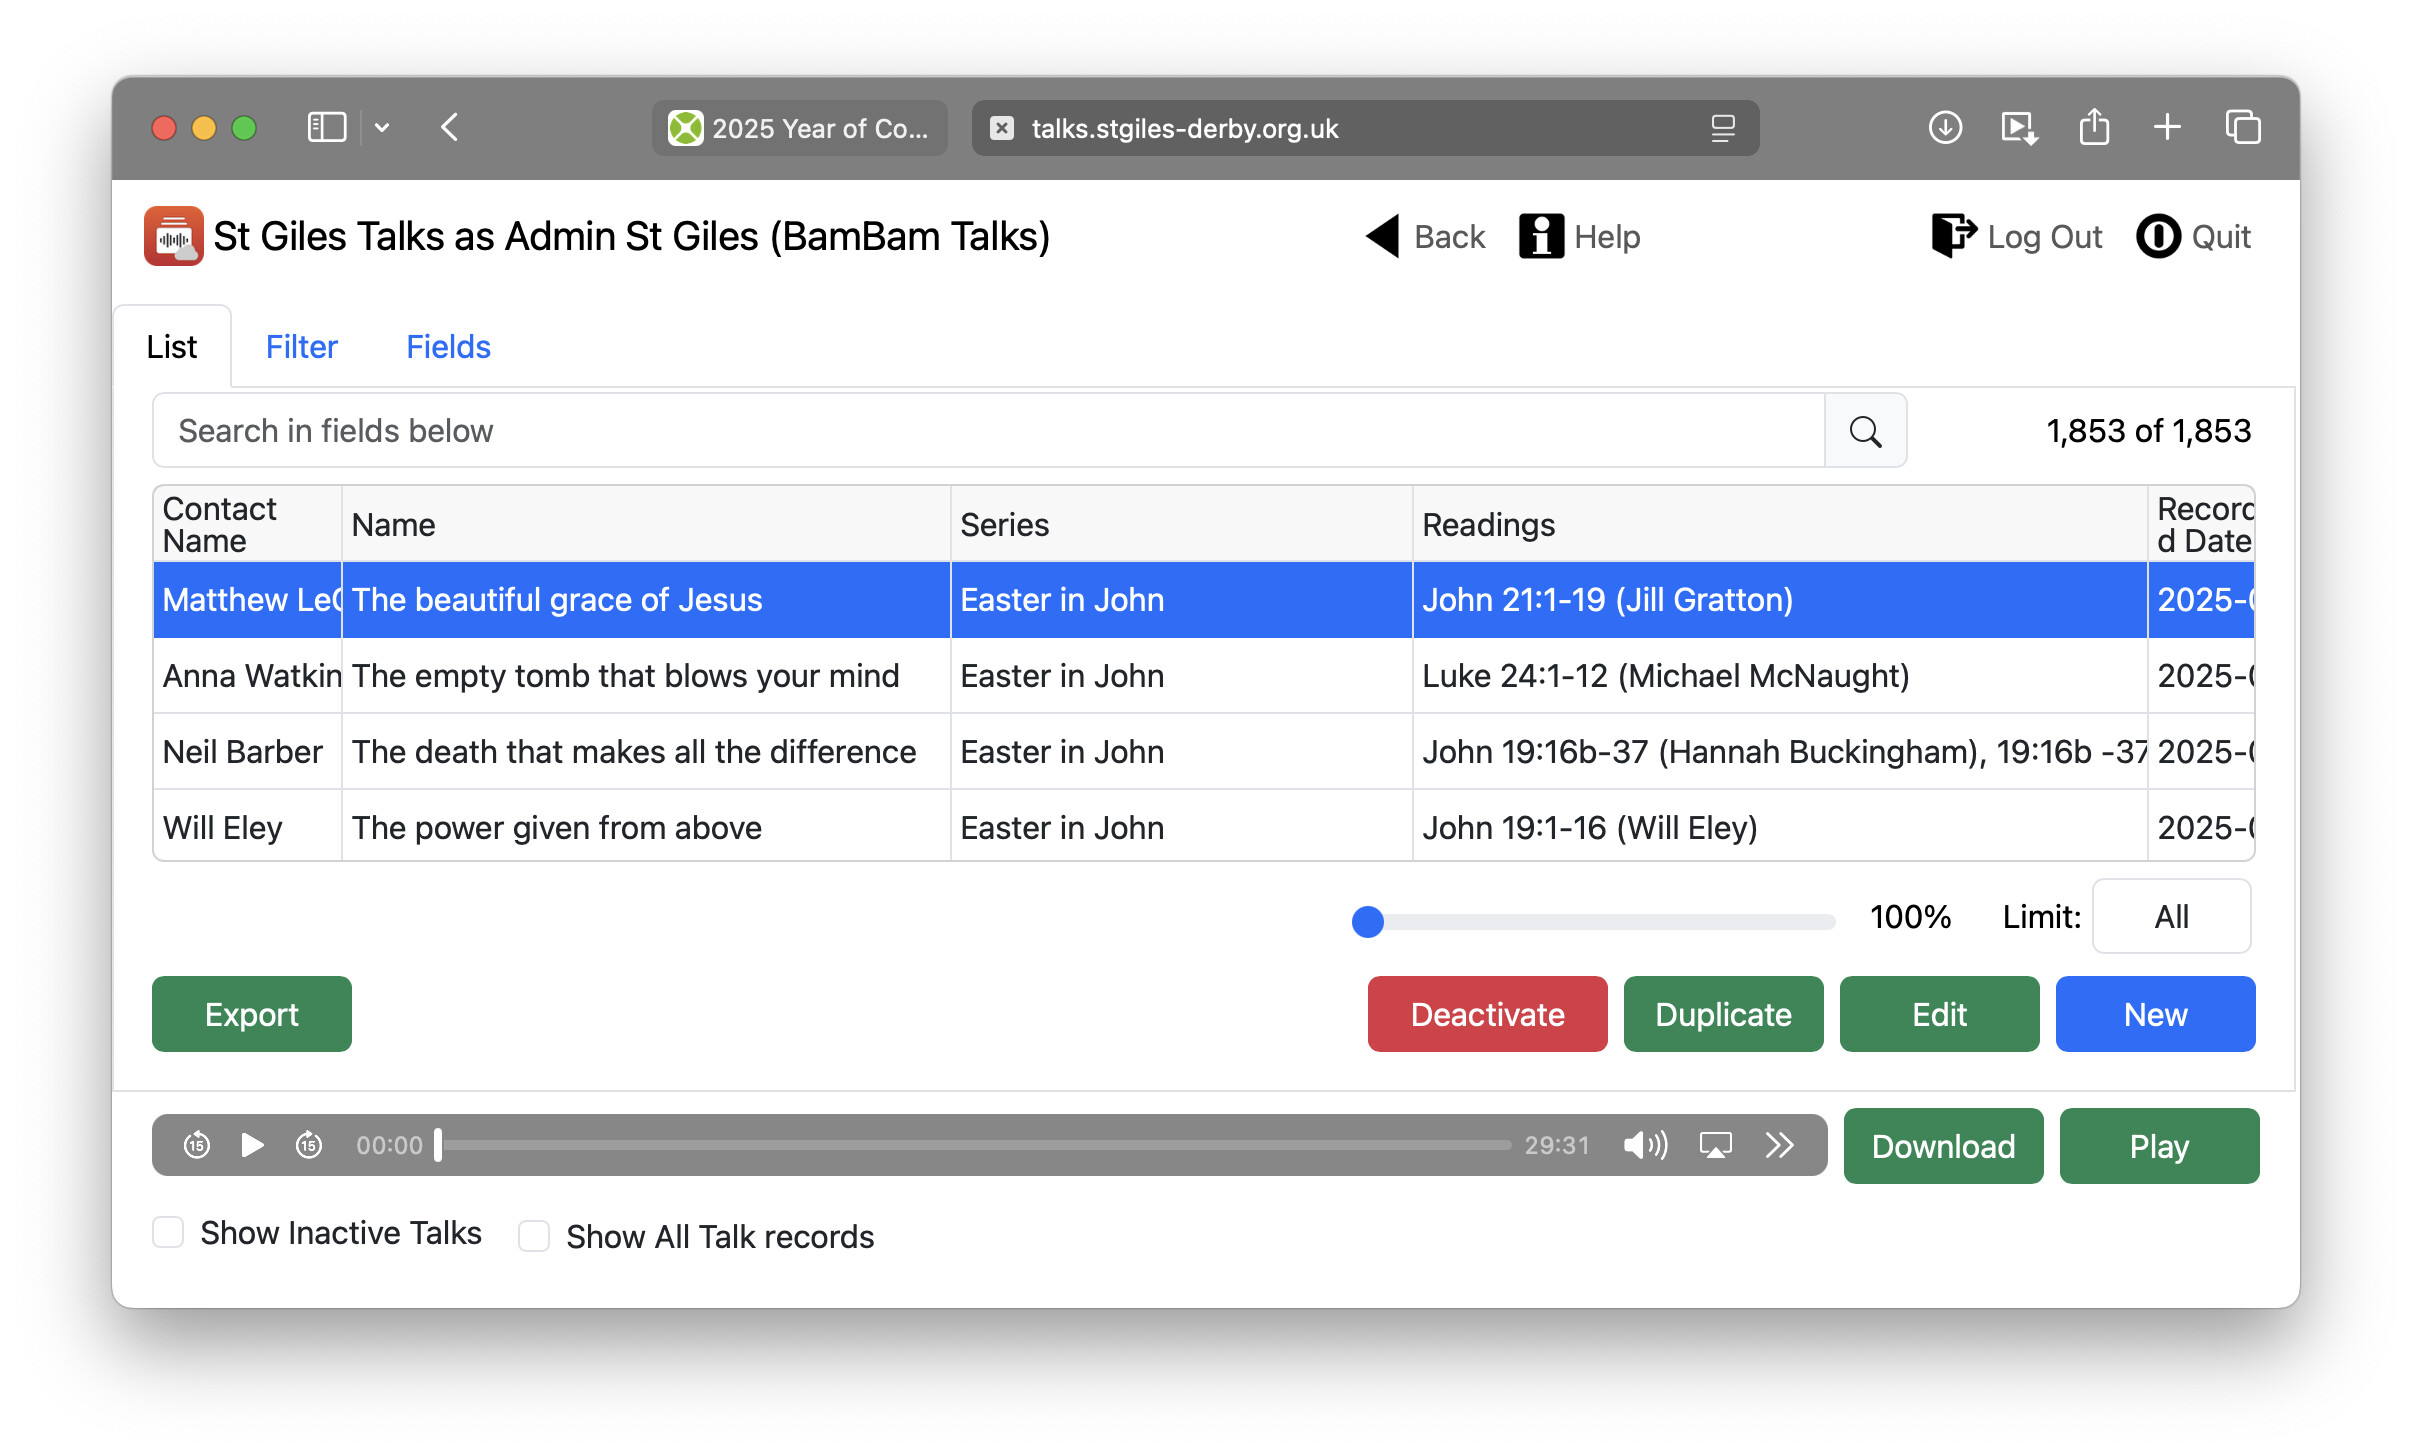
Task: Sort by Readings column header
Action: (1780, 524)
